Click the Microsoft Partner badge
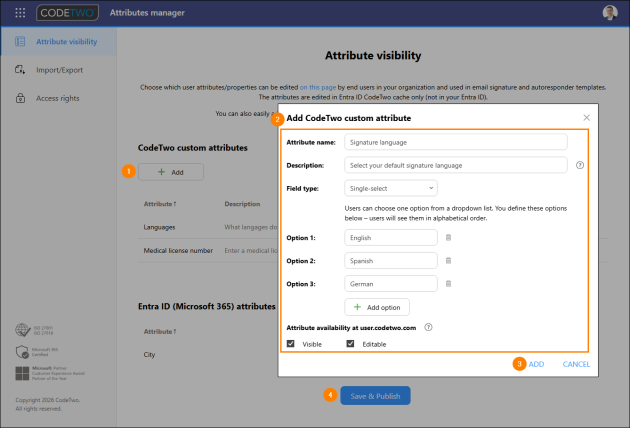 pyautogui.click(x=50, y=373)
